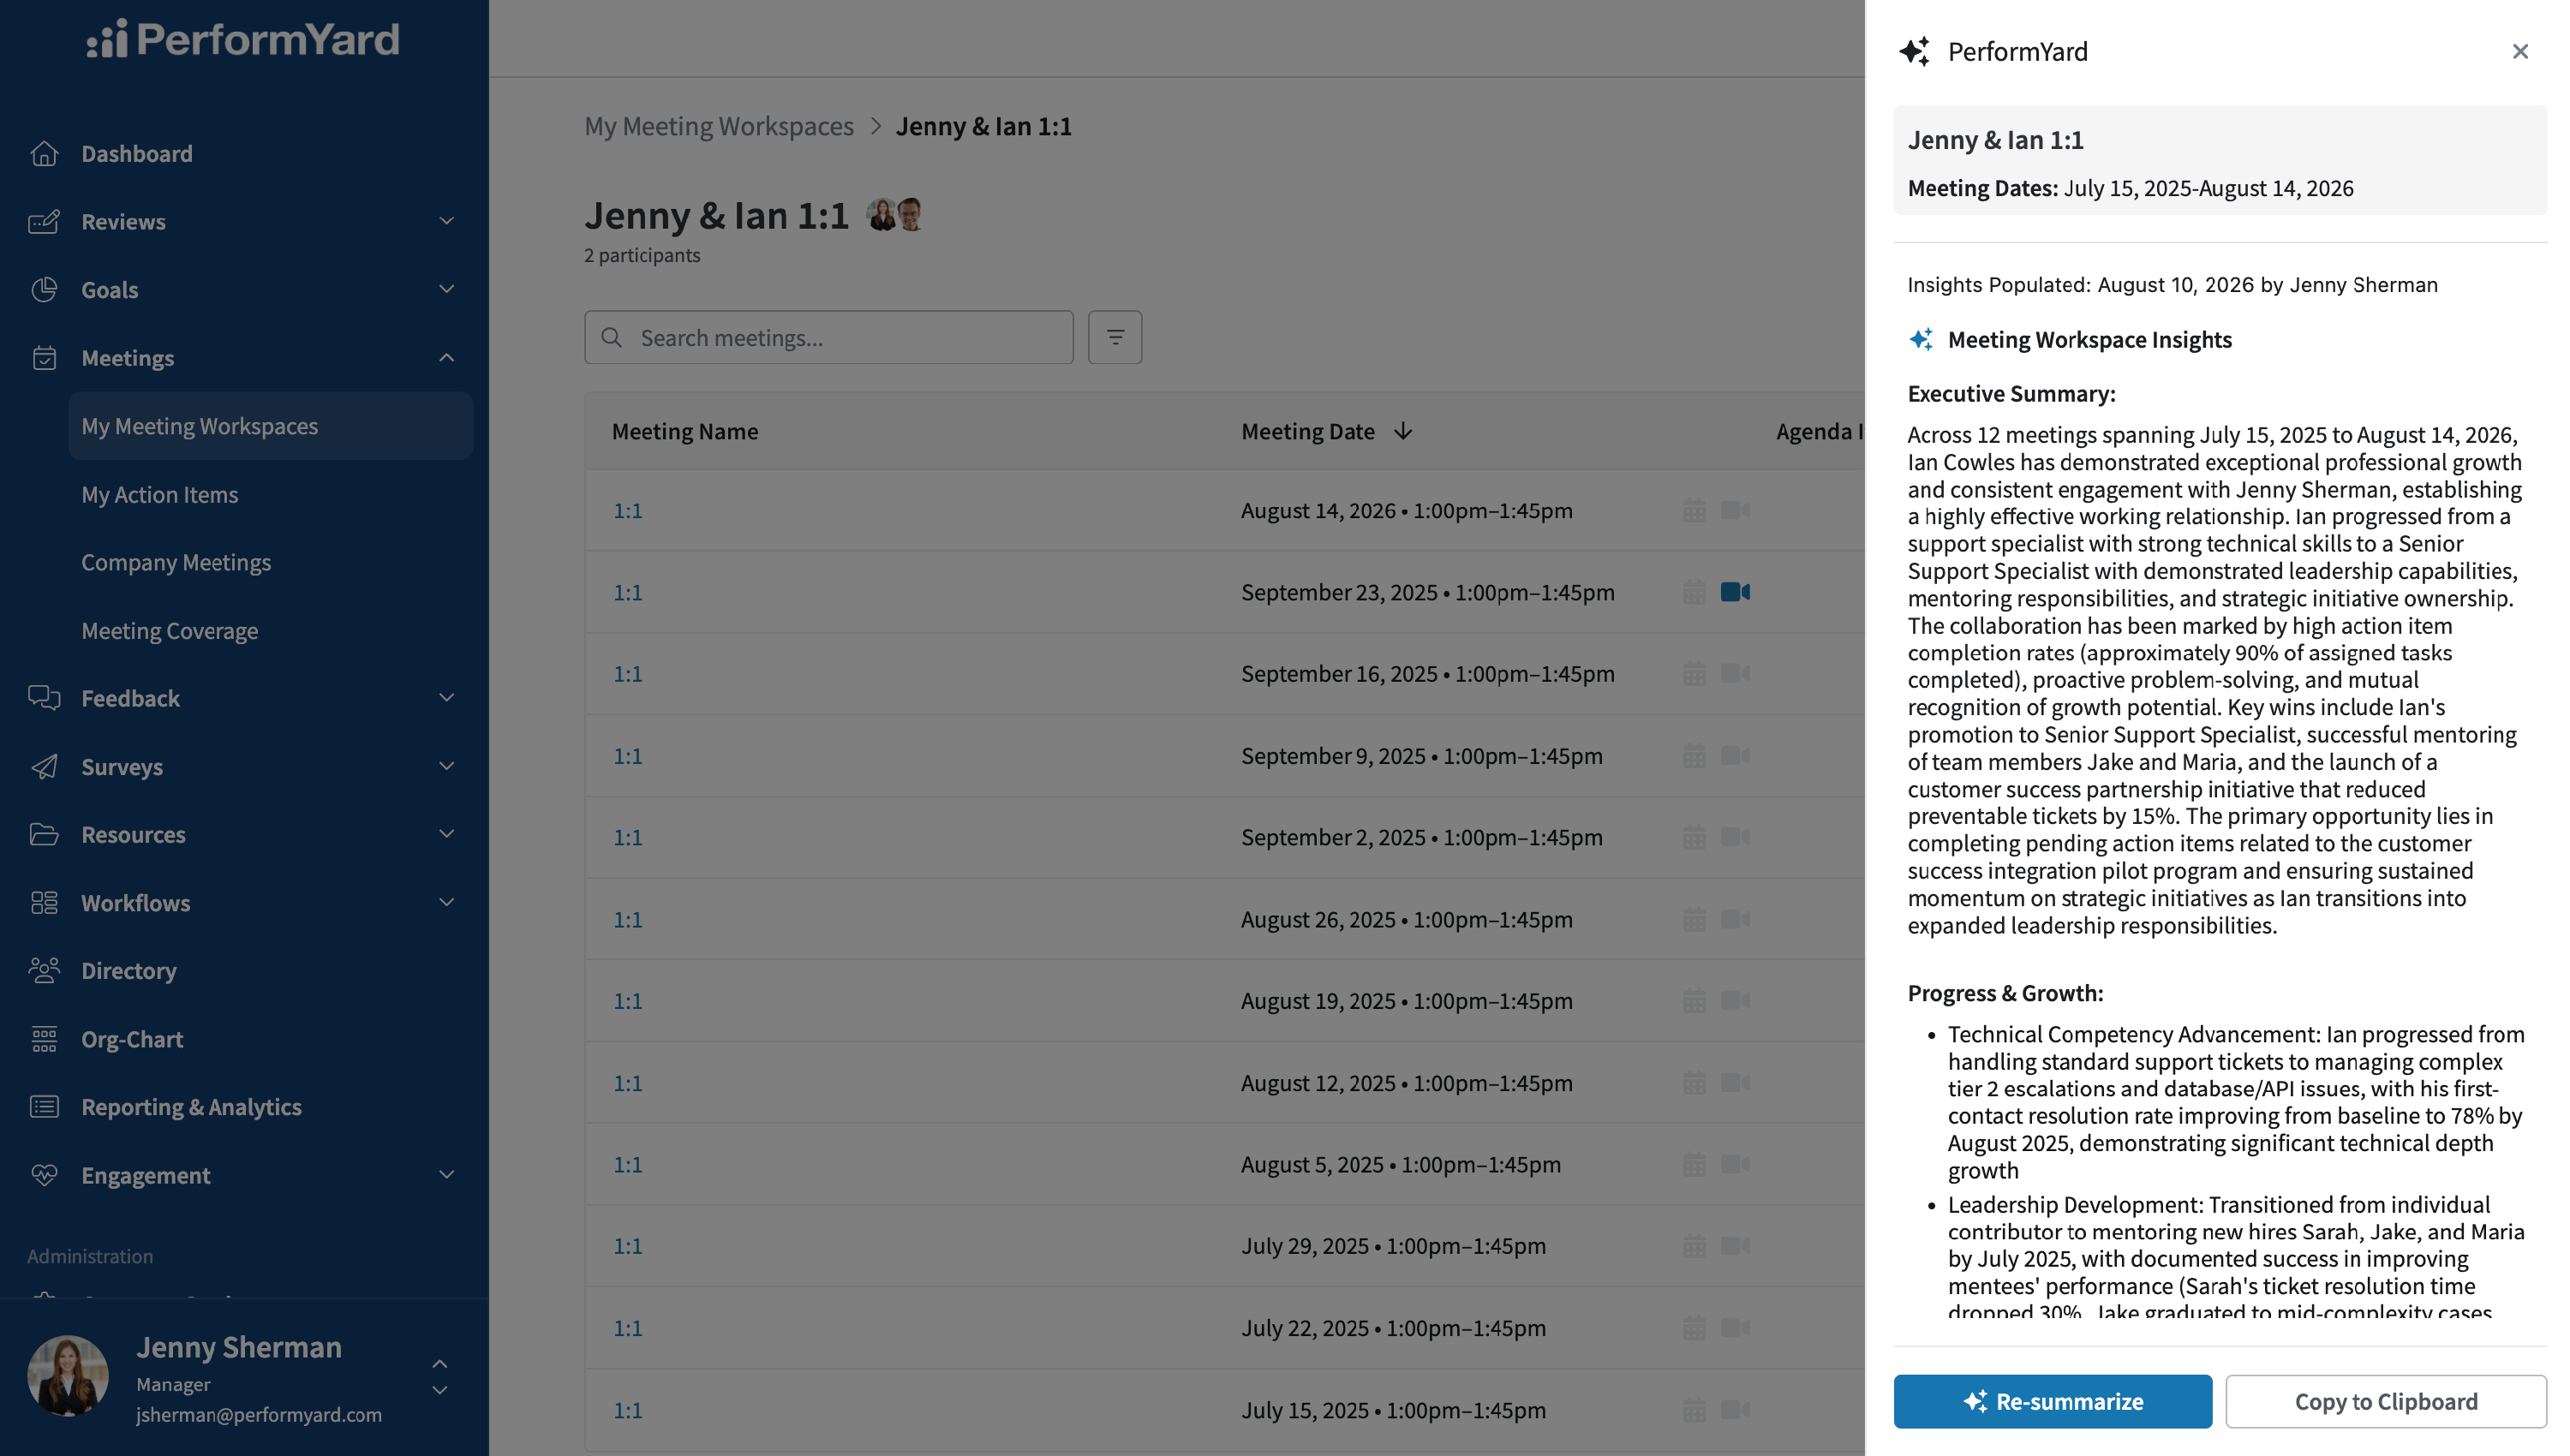Image resolution: width=2570 pixels, height=1456 pixels.
Task: Expand the Feedback menu chevron
Action: point(447,697)
